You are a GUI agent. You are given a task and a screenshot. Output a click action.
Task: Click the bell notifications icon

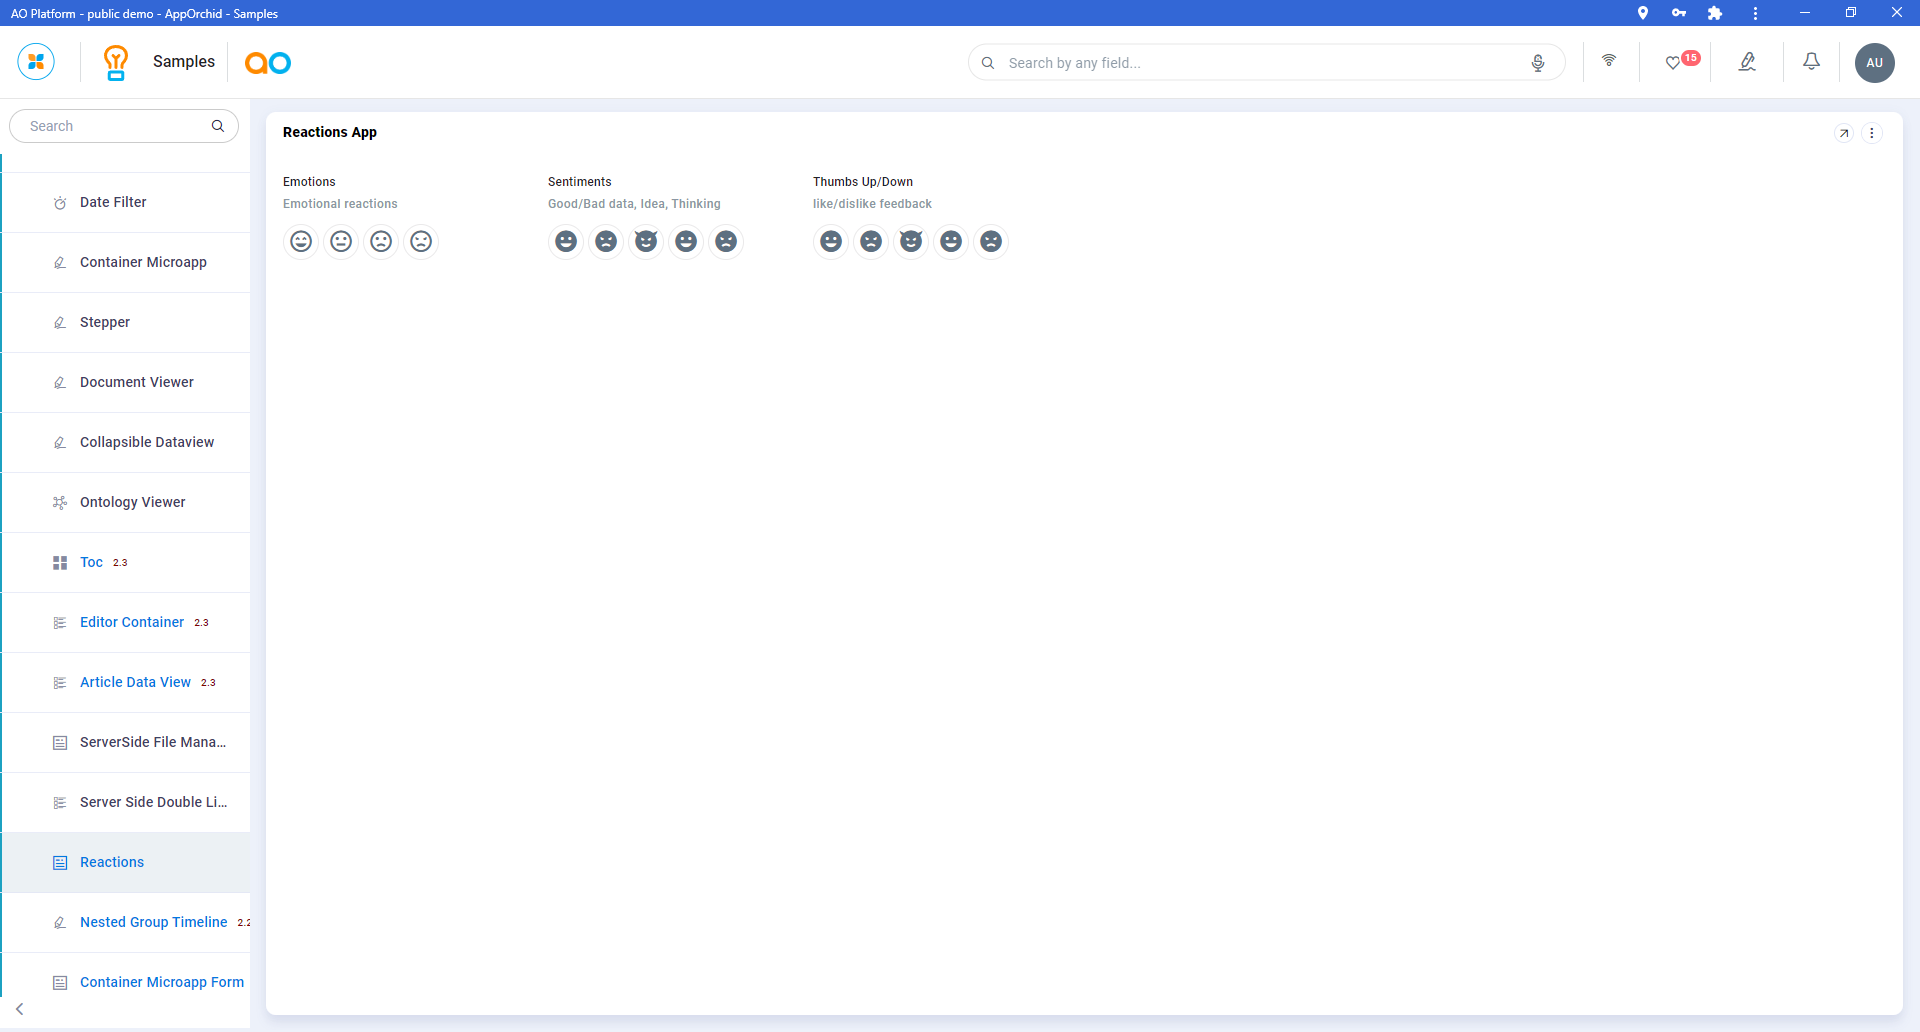(x=1811, y=62)
